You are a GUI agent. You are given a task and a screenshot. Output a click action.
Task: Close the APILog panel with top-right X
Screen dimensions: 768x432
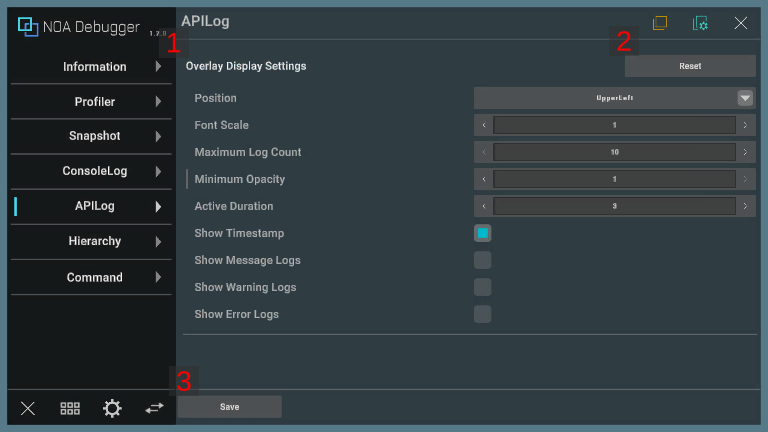[x=741, y=23]
